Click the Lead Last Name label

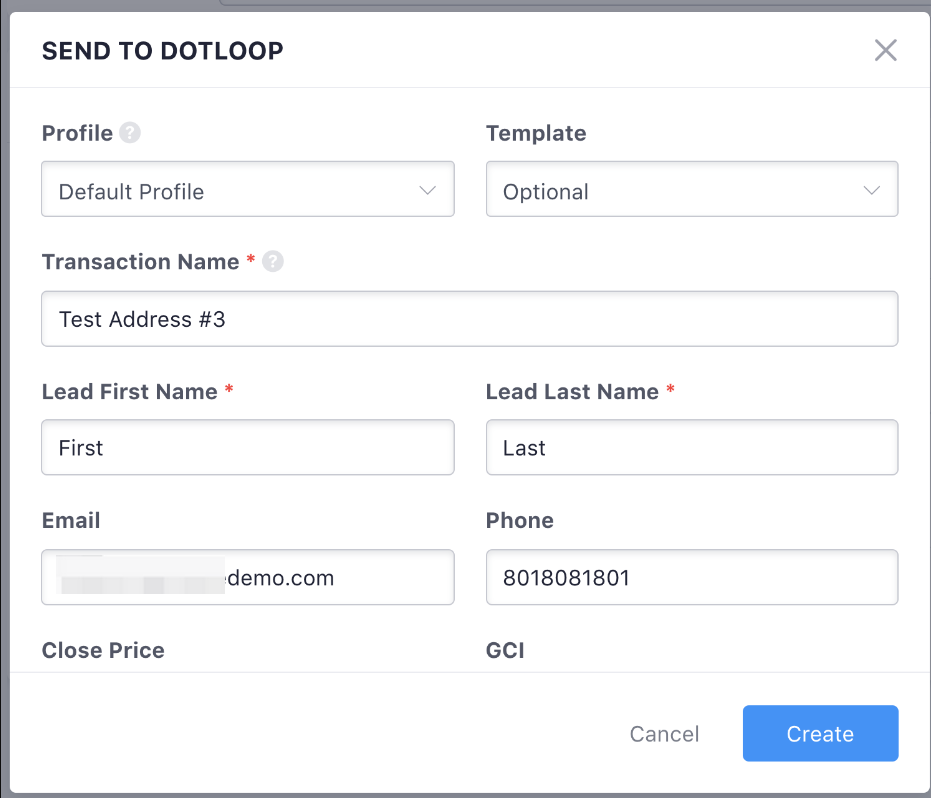572,392
